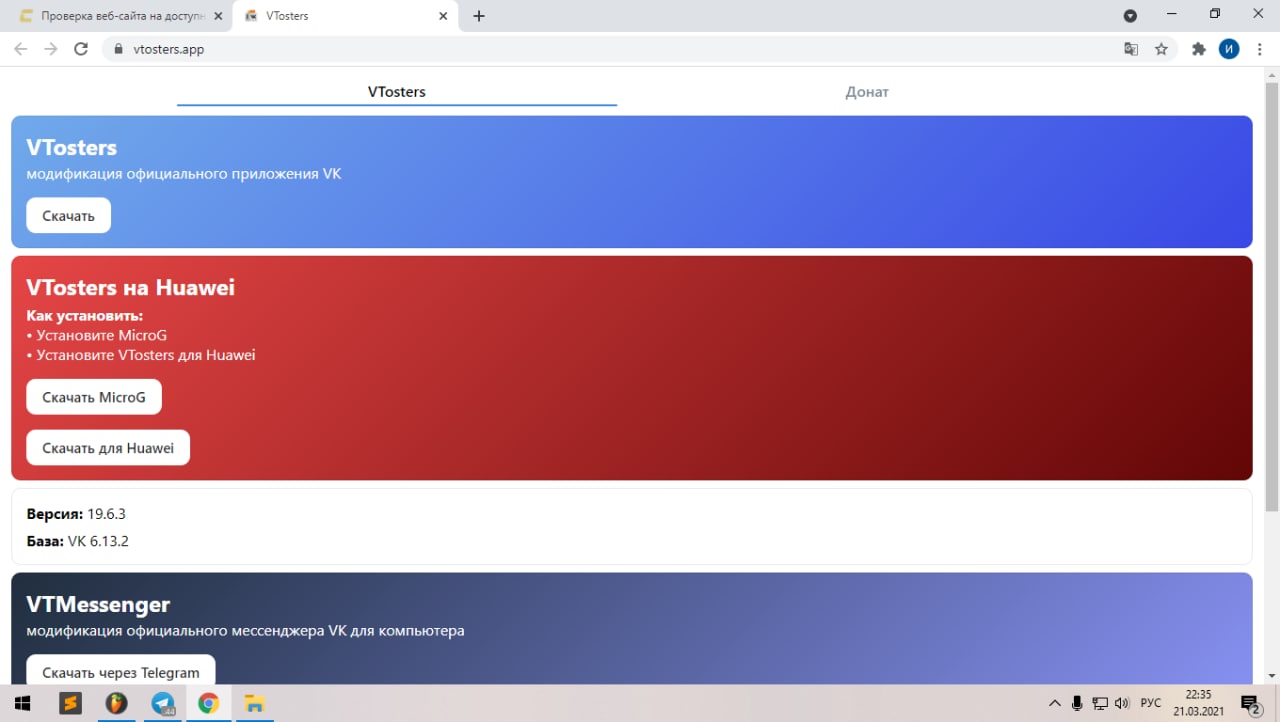Click the VTosters на Huawei heading

pos(131,288)
